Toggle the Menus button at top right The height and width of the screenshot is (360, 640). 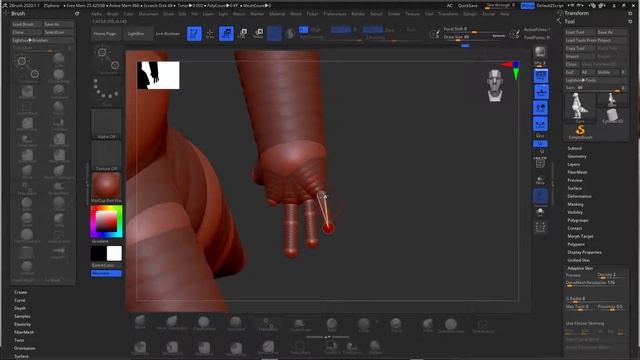(x=527, y=6)
